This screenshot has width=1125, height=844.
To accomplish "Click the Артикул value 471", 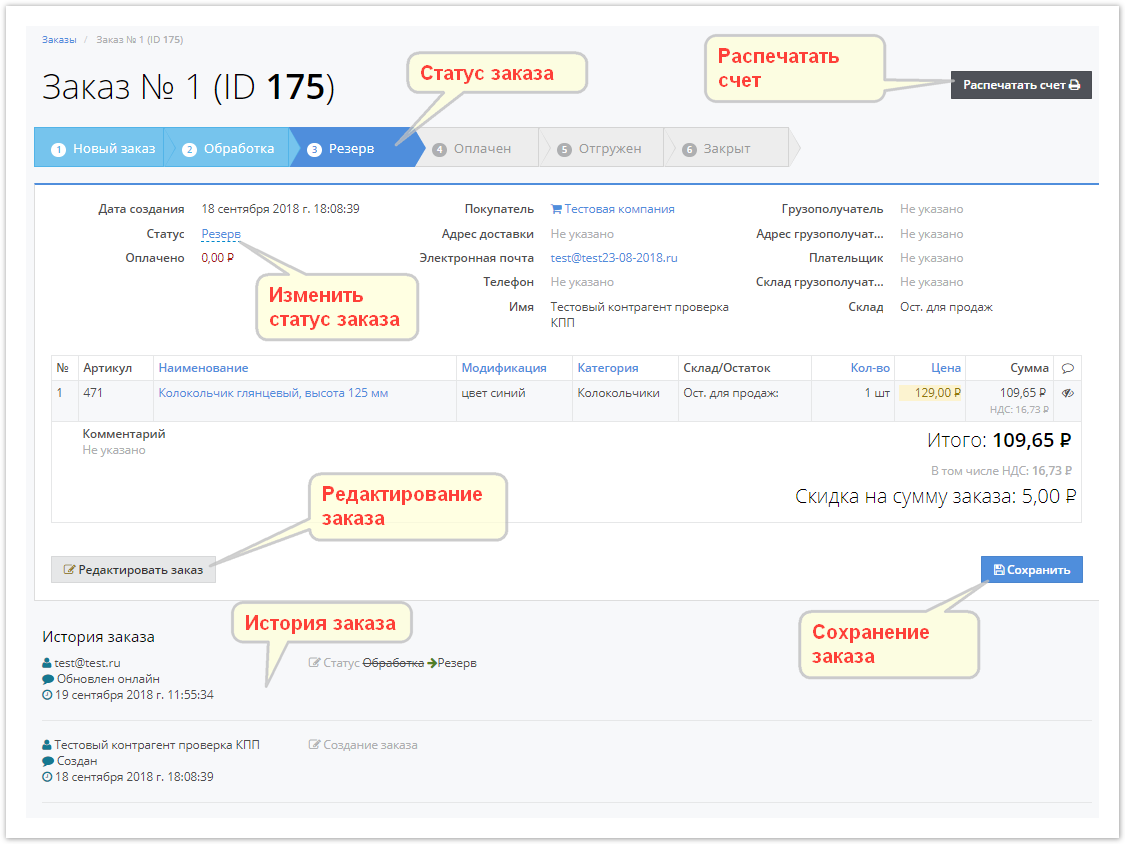I will 93,393.
